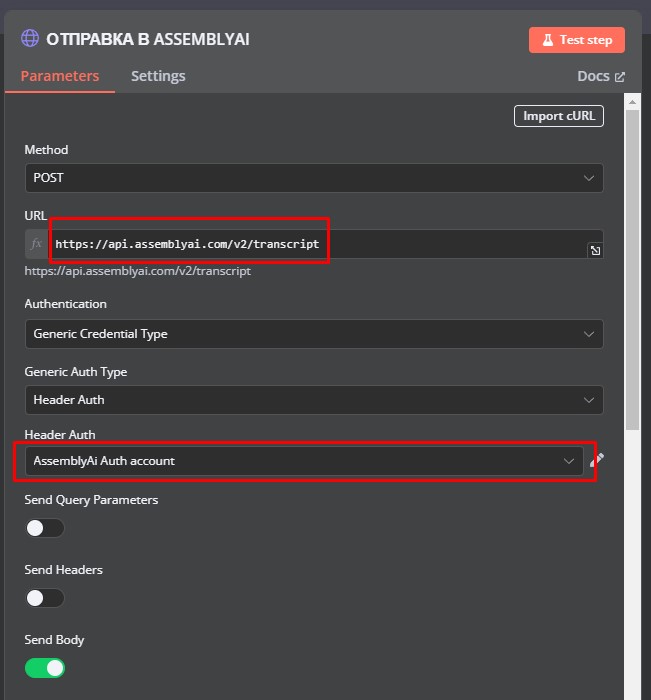Disable the Send Body toggle
651x700 pixels.
[45, 668]
